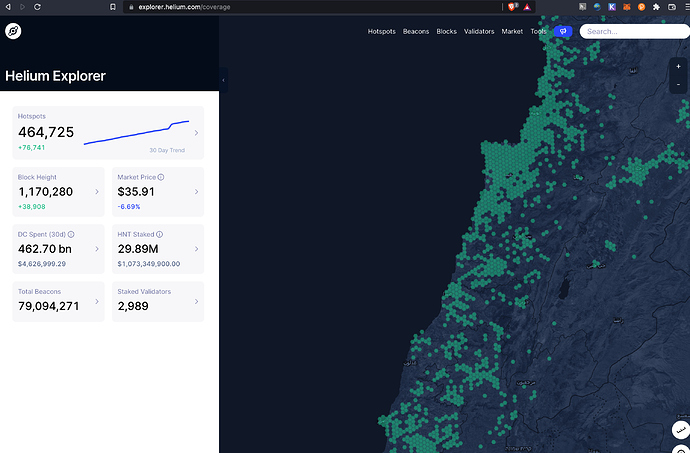Click the Helium Explorer title
Viewport: 690px width, 453px height.
pos(55,76)
